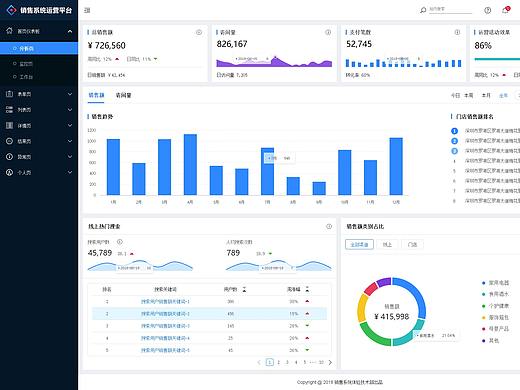
Task: Click rank 2 blue badge in store ranking
Action: pyautogui.click(x=454, y=141)
